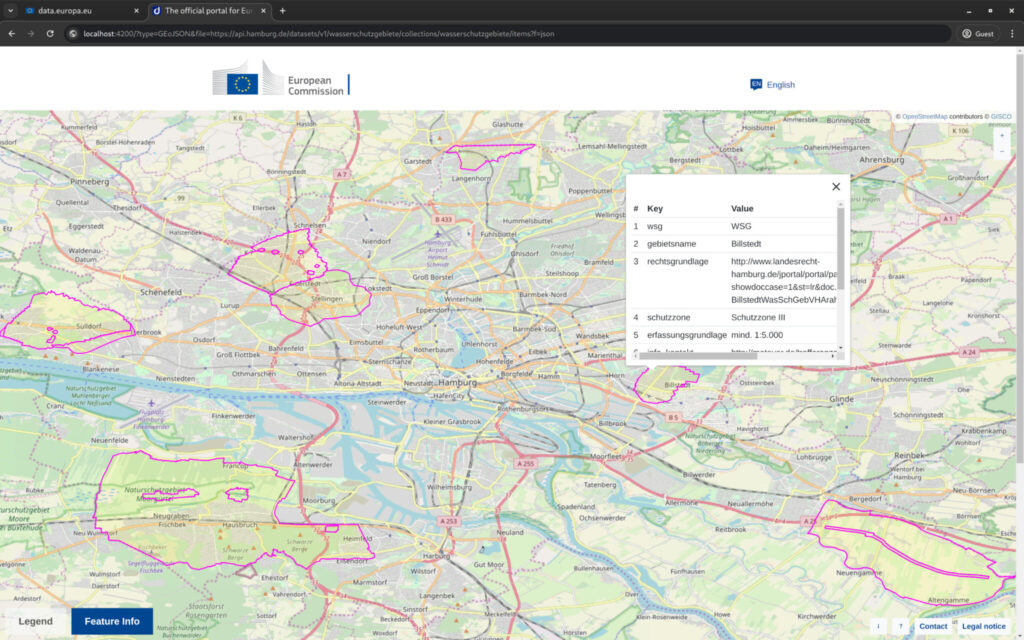Click the landesrecht-hamburg.de URL value
Viewport: 1024px width, 640px height.
(x=784, y=280)
